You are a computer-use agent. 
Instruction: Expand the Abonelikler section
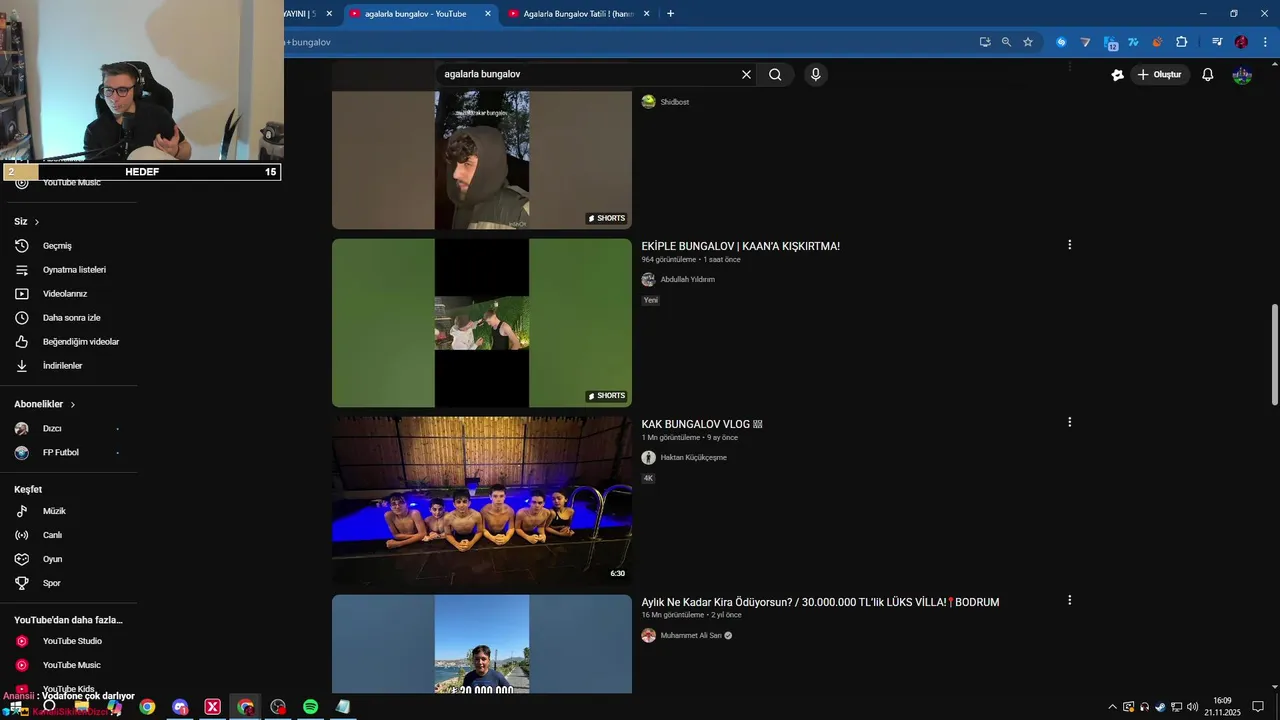(x=45, y=404)
